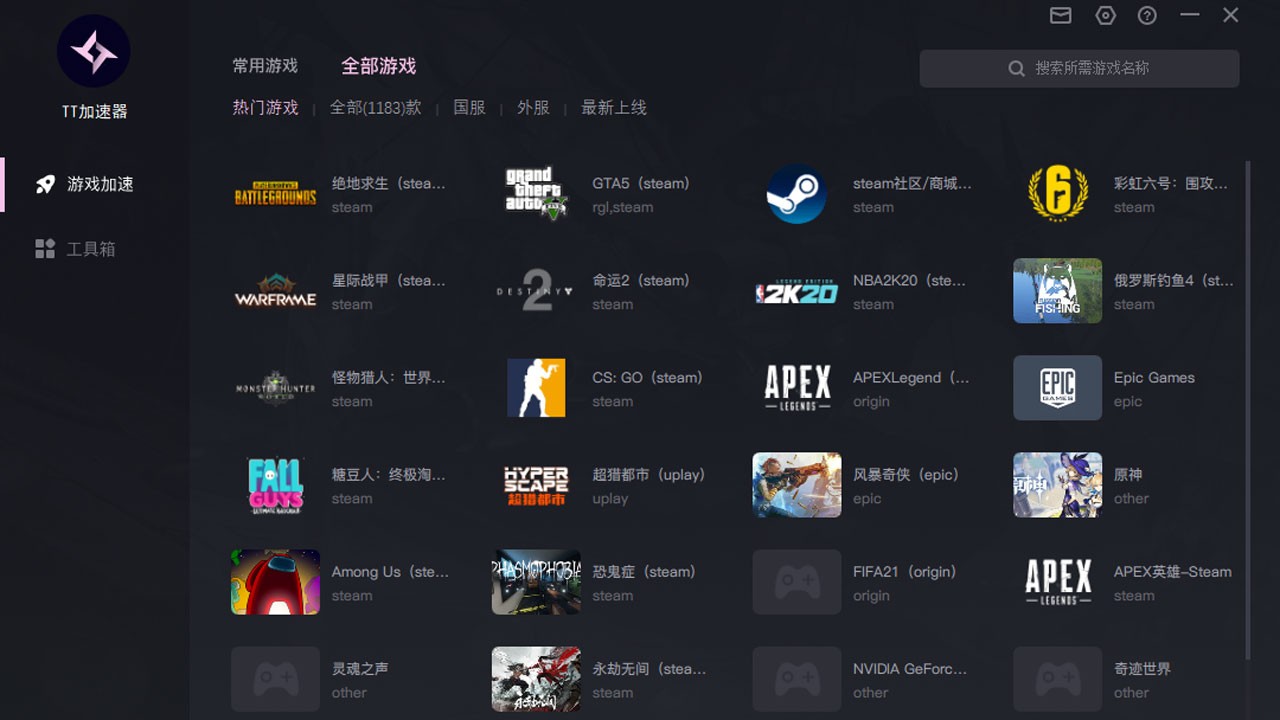Open the Russian Fishing 4 thumbnail
The height and width of the screenshot is (720, 1280).
click(x=1058, y=291)
